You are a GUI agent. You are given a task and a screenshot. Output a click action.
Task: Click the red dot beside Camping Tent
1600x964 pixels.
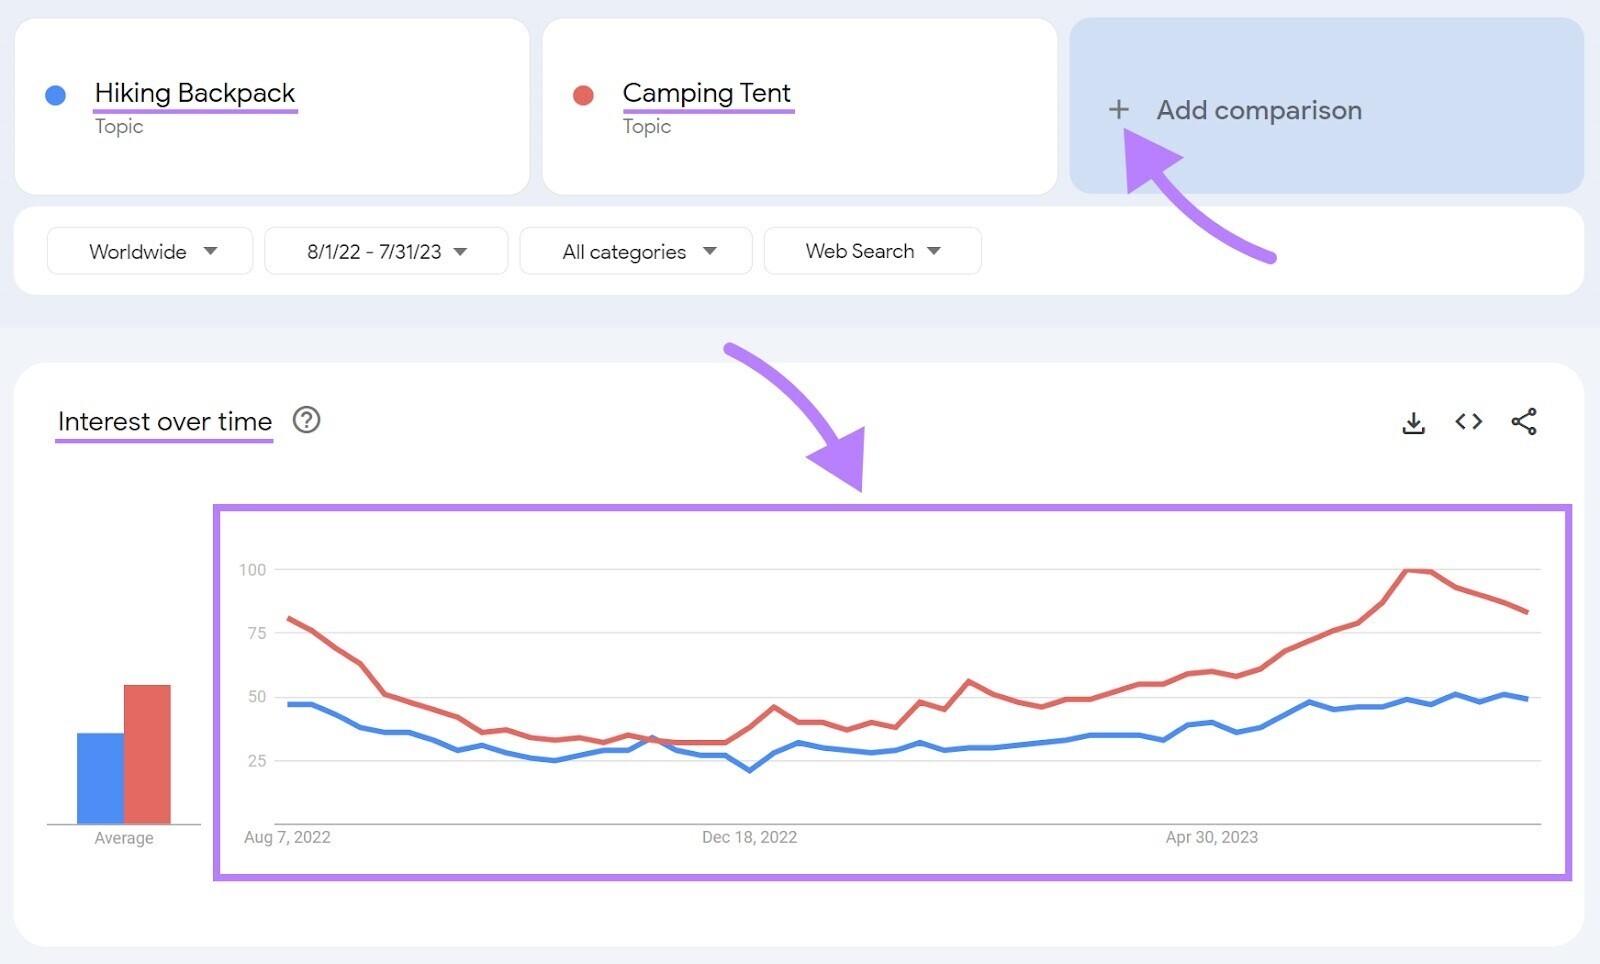click(x=585, y=94)
